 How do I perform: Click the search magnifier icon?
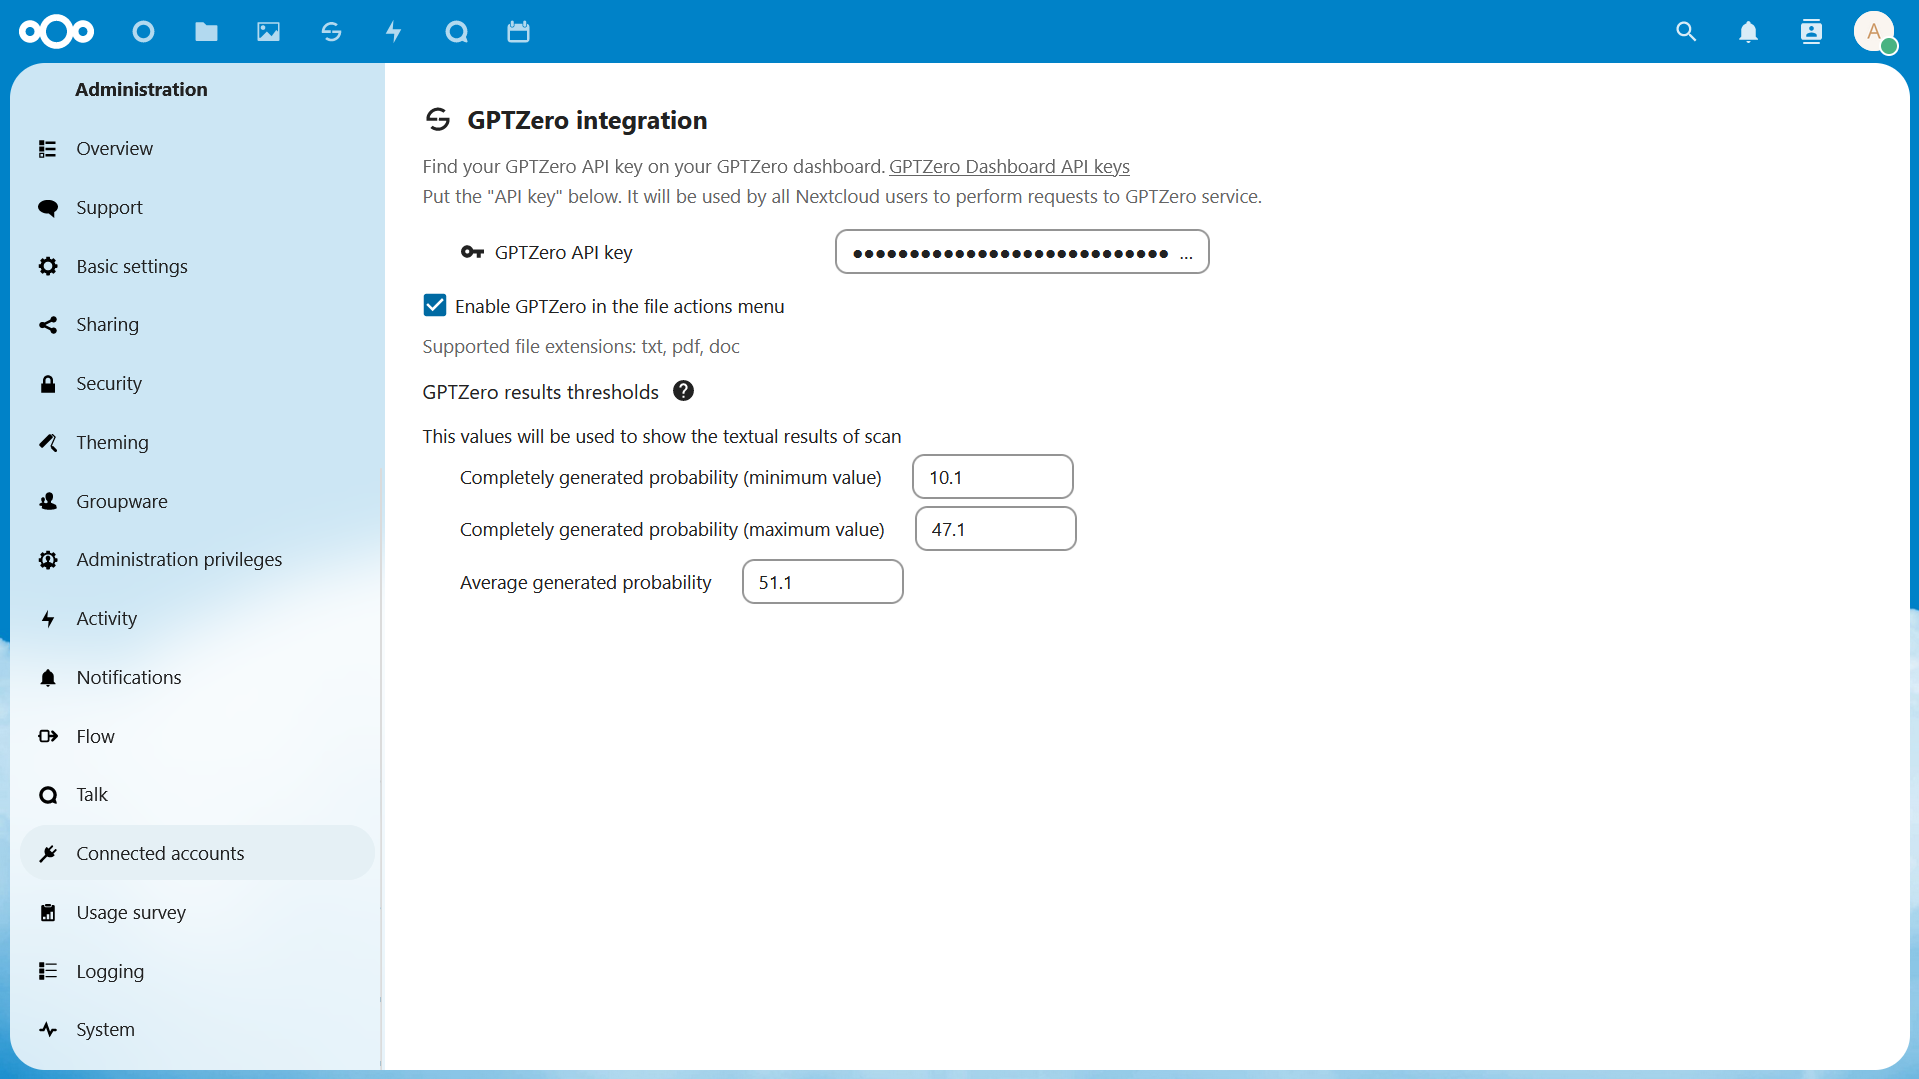tap(1686, 32)
